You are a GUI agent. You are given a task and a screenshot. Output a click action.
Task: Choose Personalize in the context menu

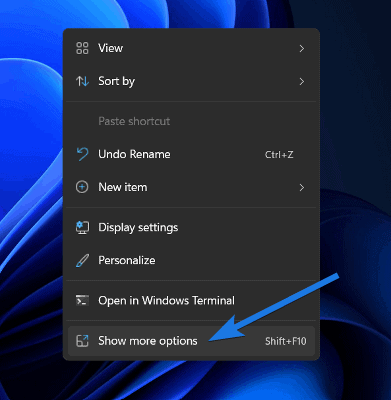tap(191, 260)
